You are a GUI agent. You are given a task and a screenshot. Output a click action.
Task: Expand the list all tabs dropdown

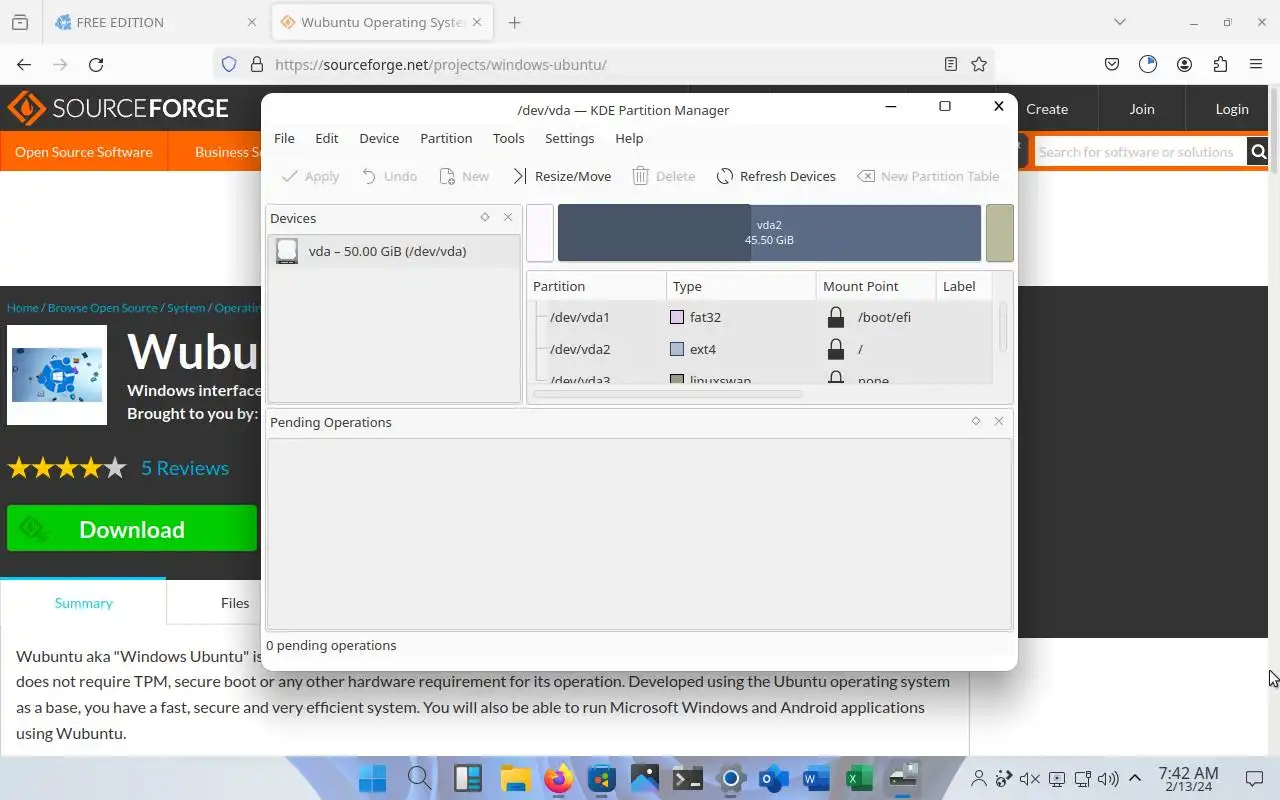click(1120, 22)
